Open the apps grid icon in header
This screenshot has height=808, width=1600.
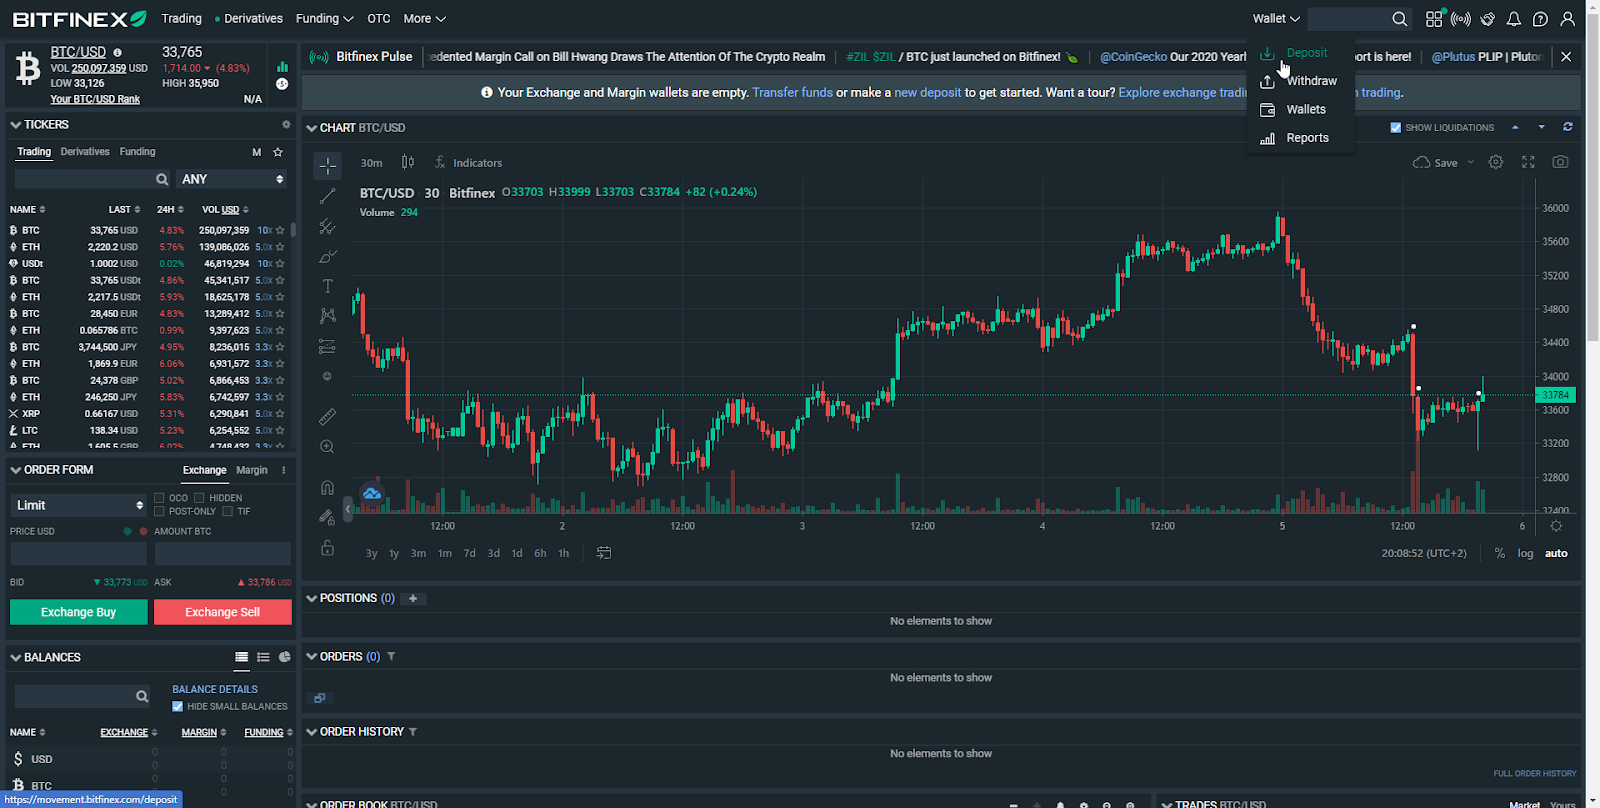[1434, 19]
